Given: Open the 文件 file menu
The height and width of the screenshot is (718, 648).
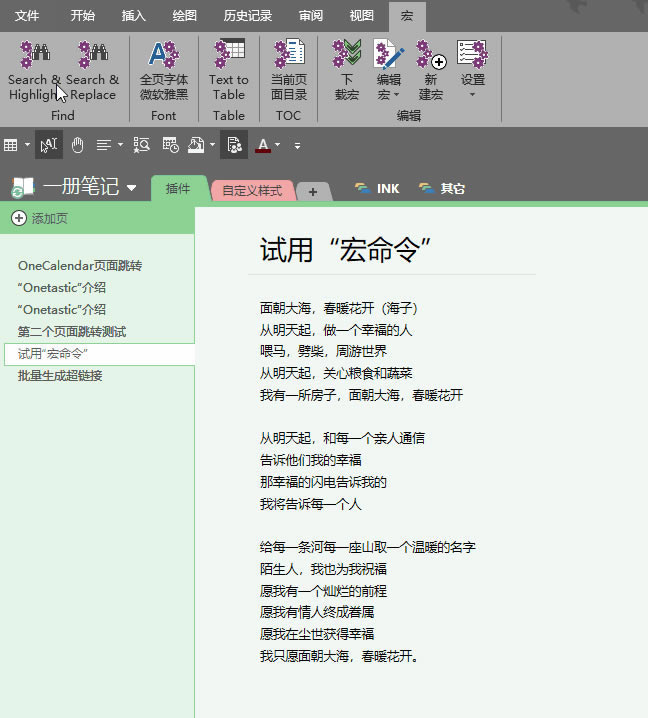Looking at the screenshot, I should click(x=27, y=16).
